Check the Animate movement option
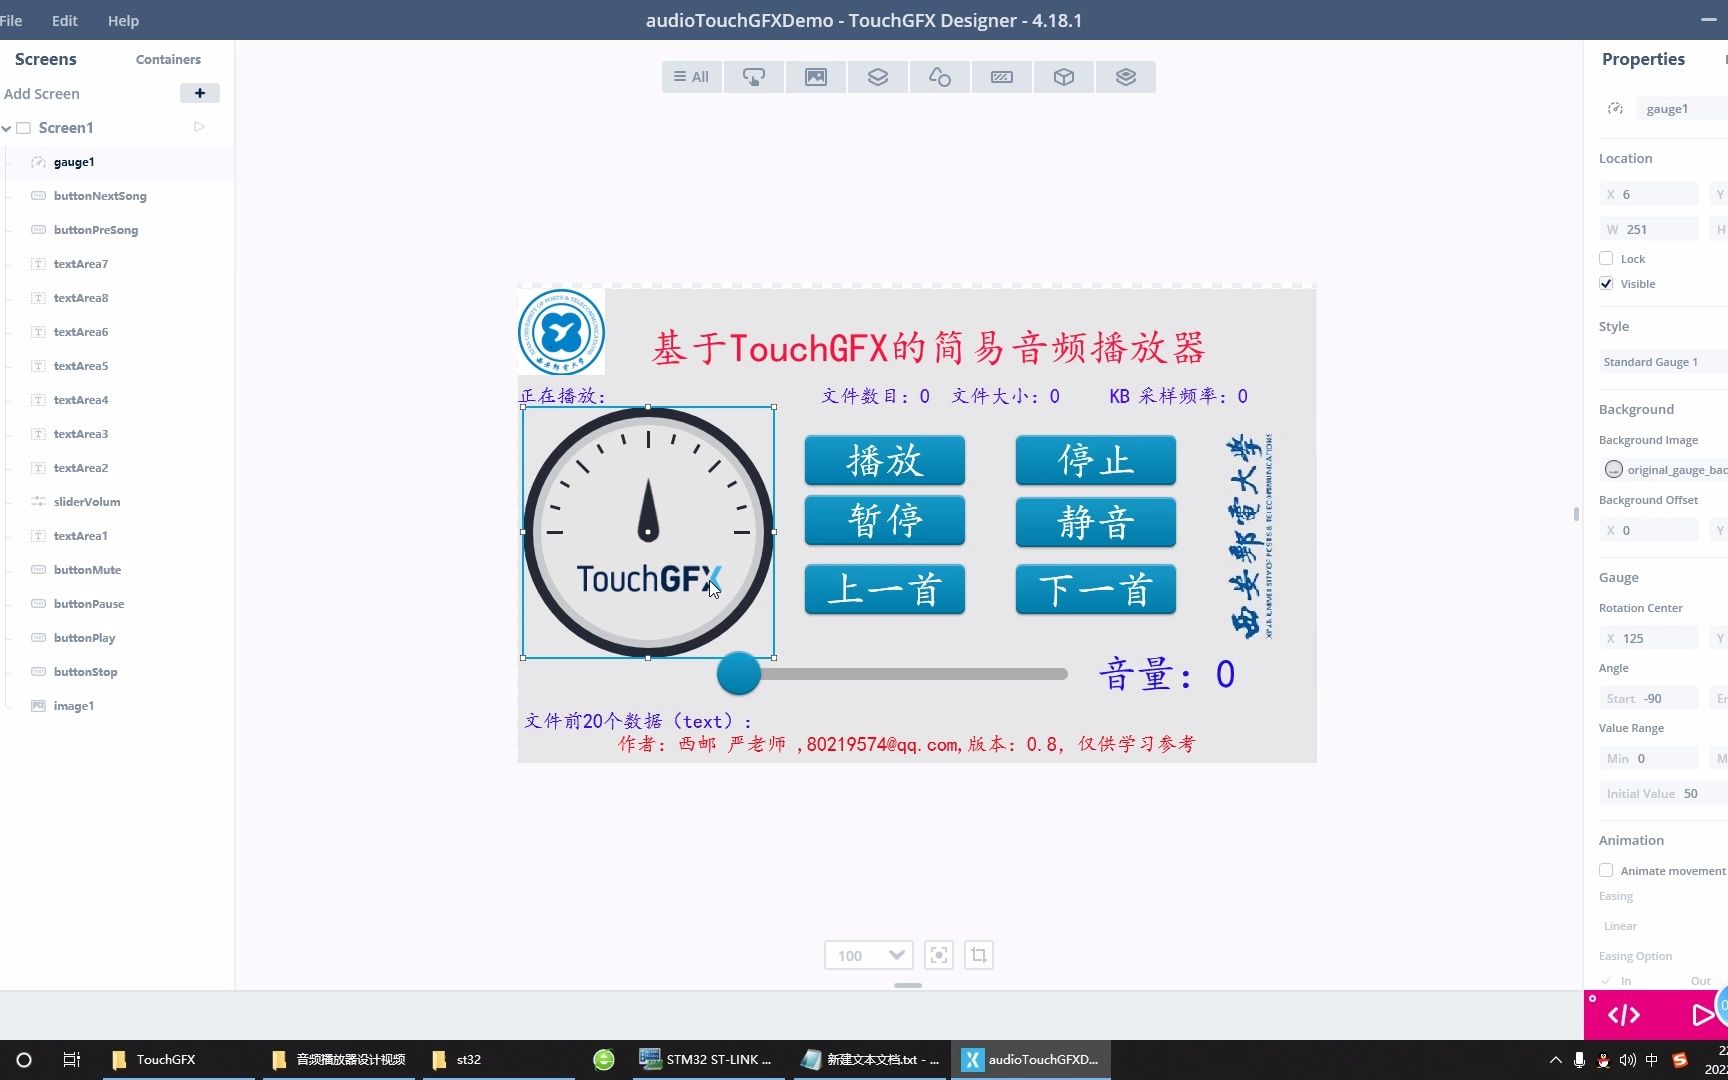 1606,870
